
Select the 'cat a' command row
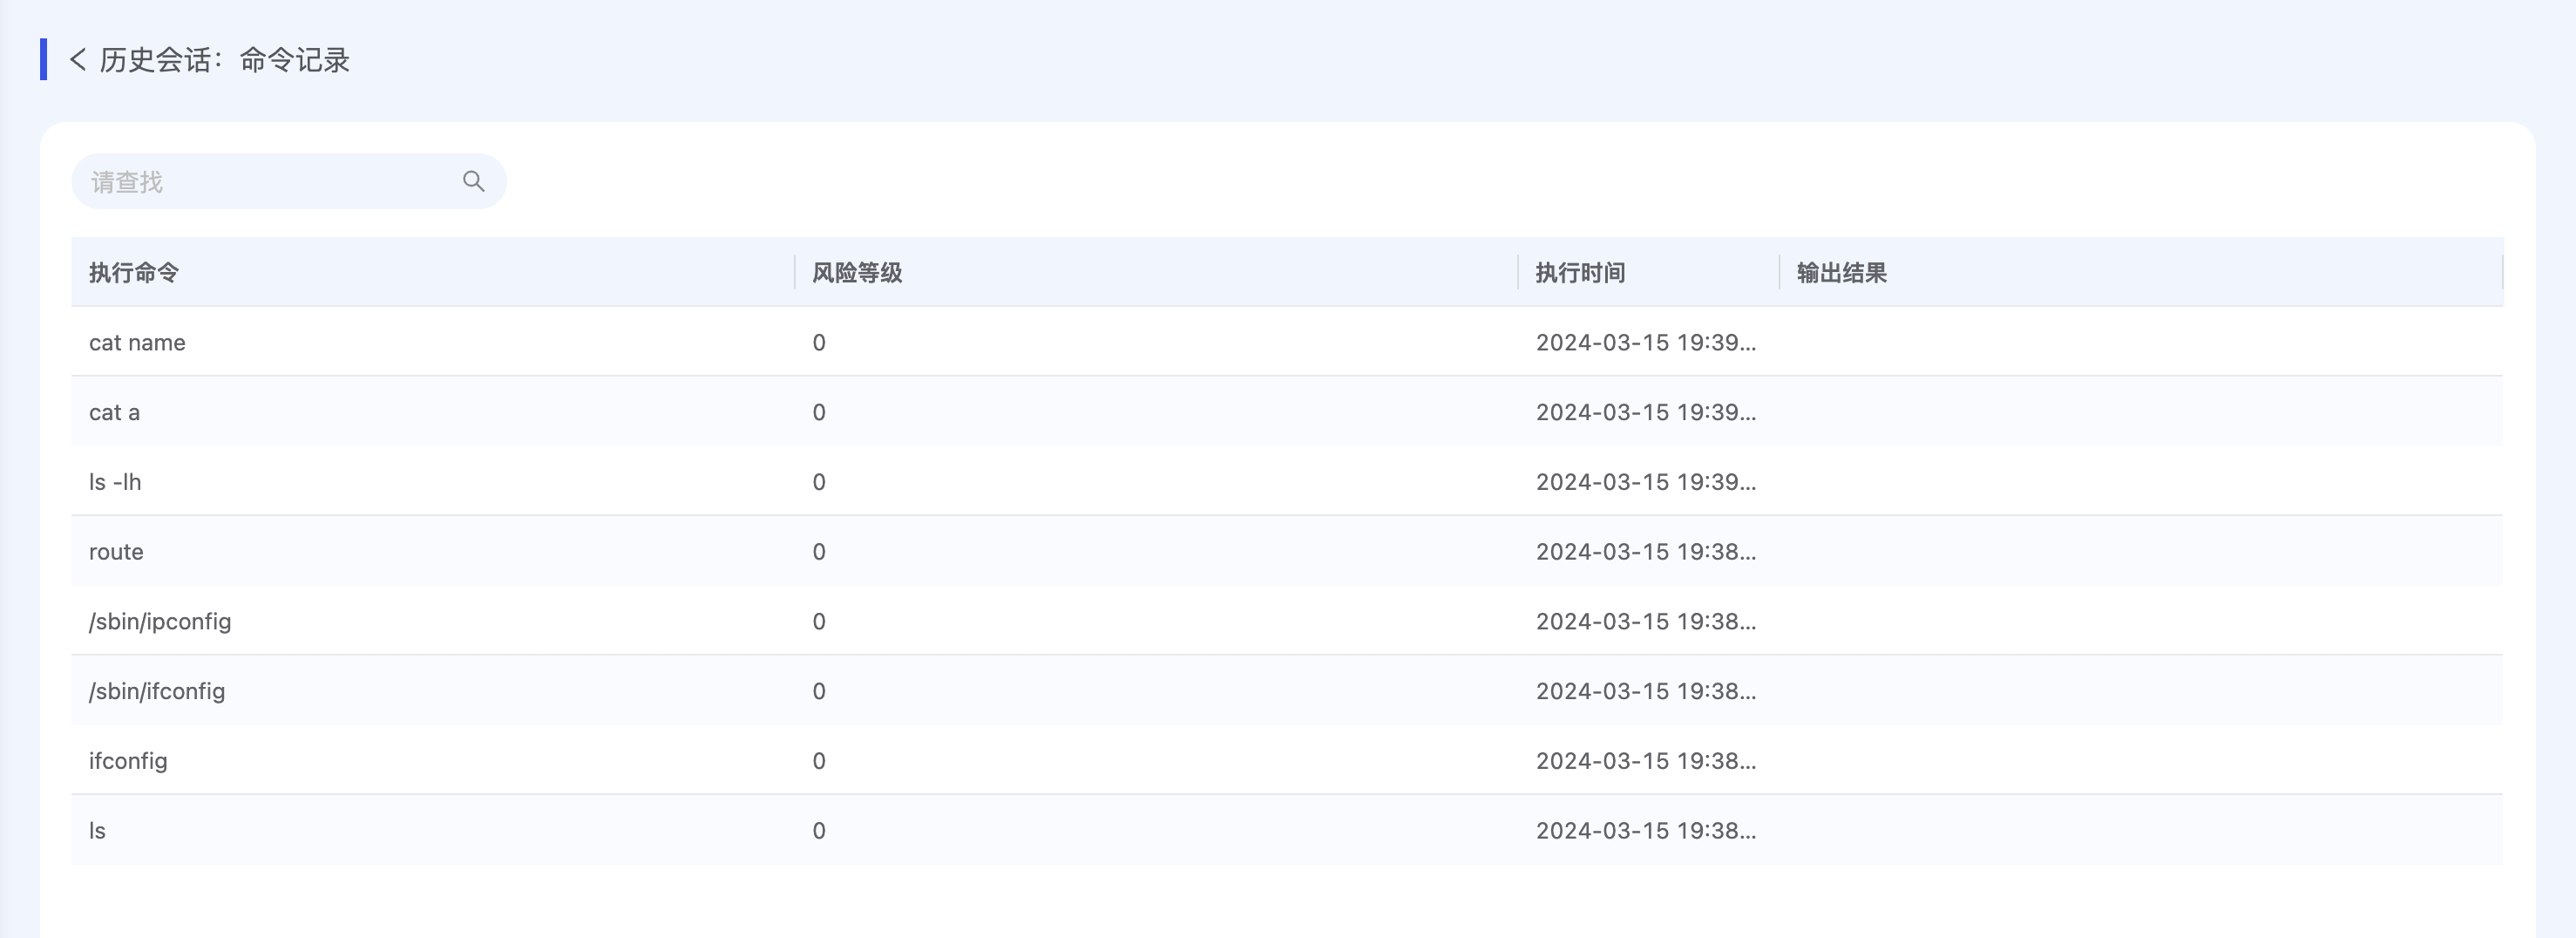coord(114,413)
